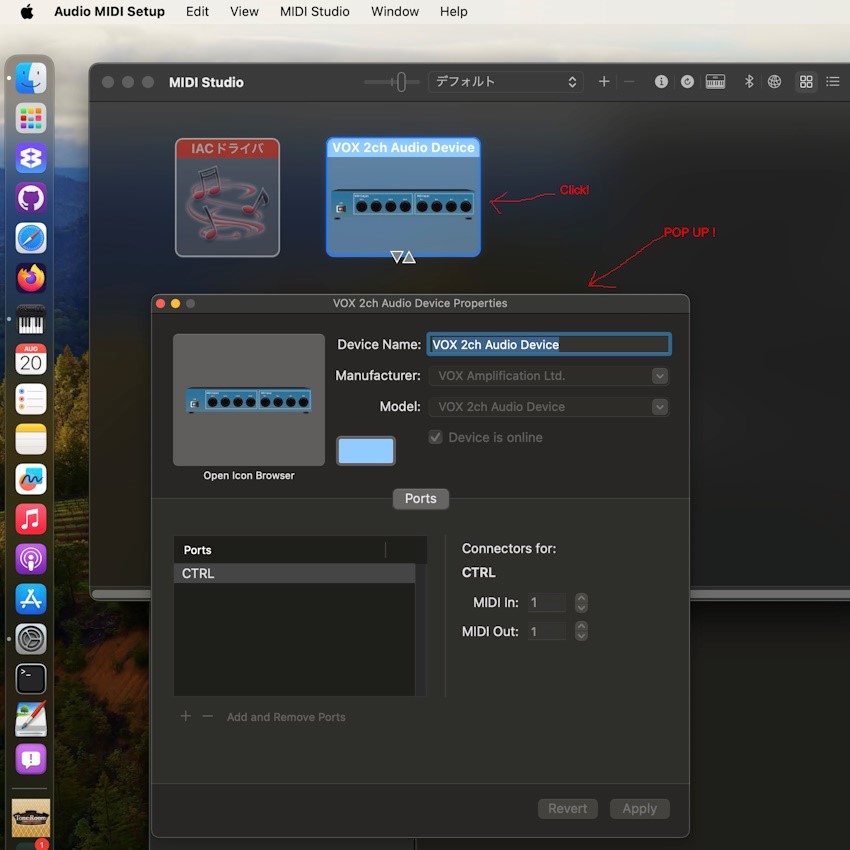The image size is (850, 850).
Task: Open the View menu
Action: click(244, 11)
